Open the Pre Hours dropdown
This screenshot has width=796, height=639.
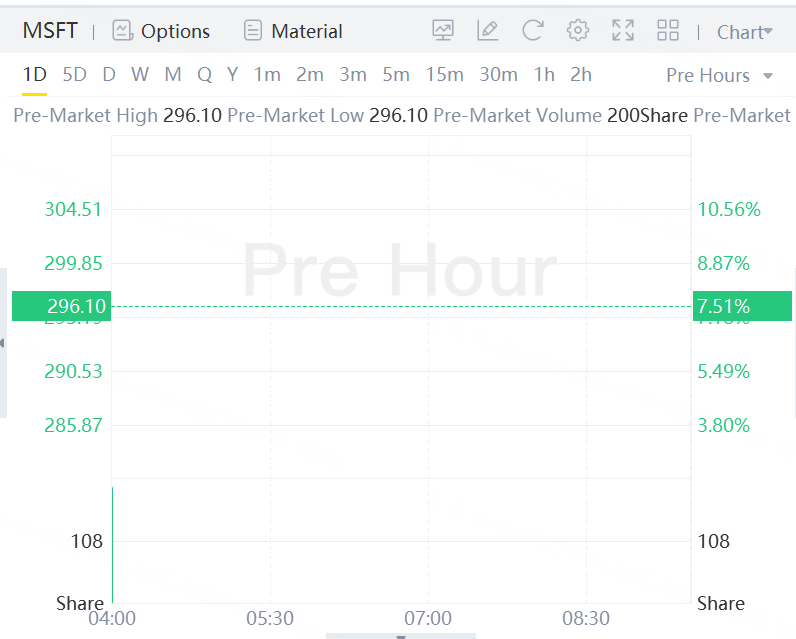tap(720, 75)
